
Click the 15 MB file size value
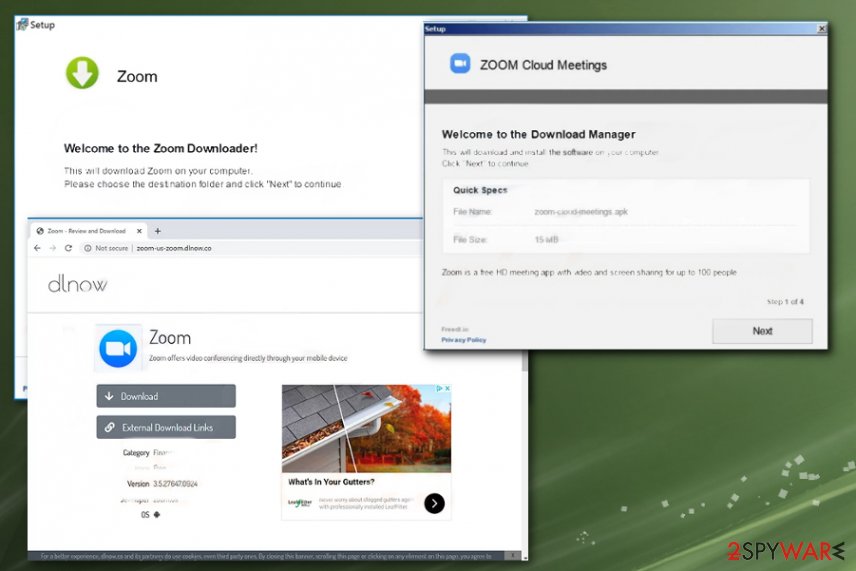click(x=546, y=240)
